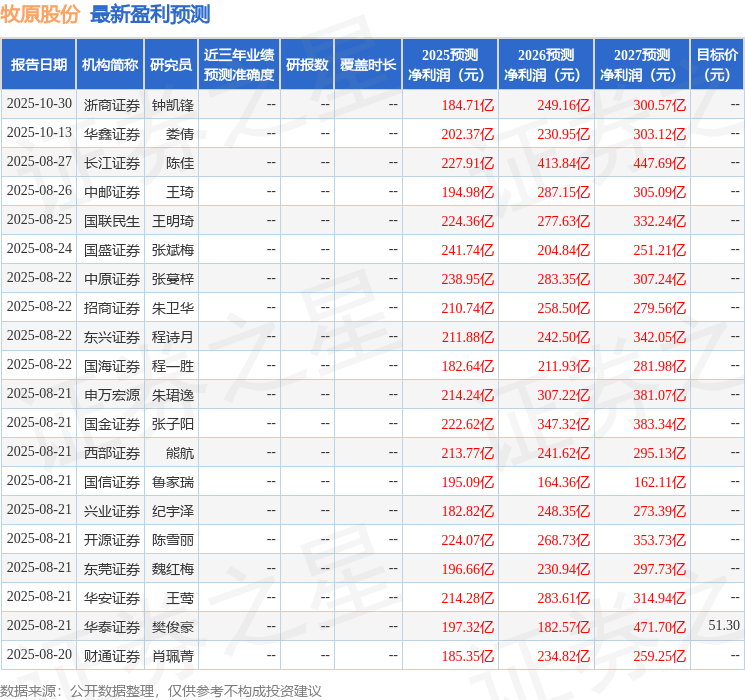Select the 兴业证券 institution cell
745x700 pixels.
coord(112,511)
